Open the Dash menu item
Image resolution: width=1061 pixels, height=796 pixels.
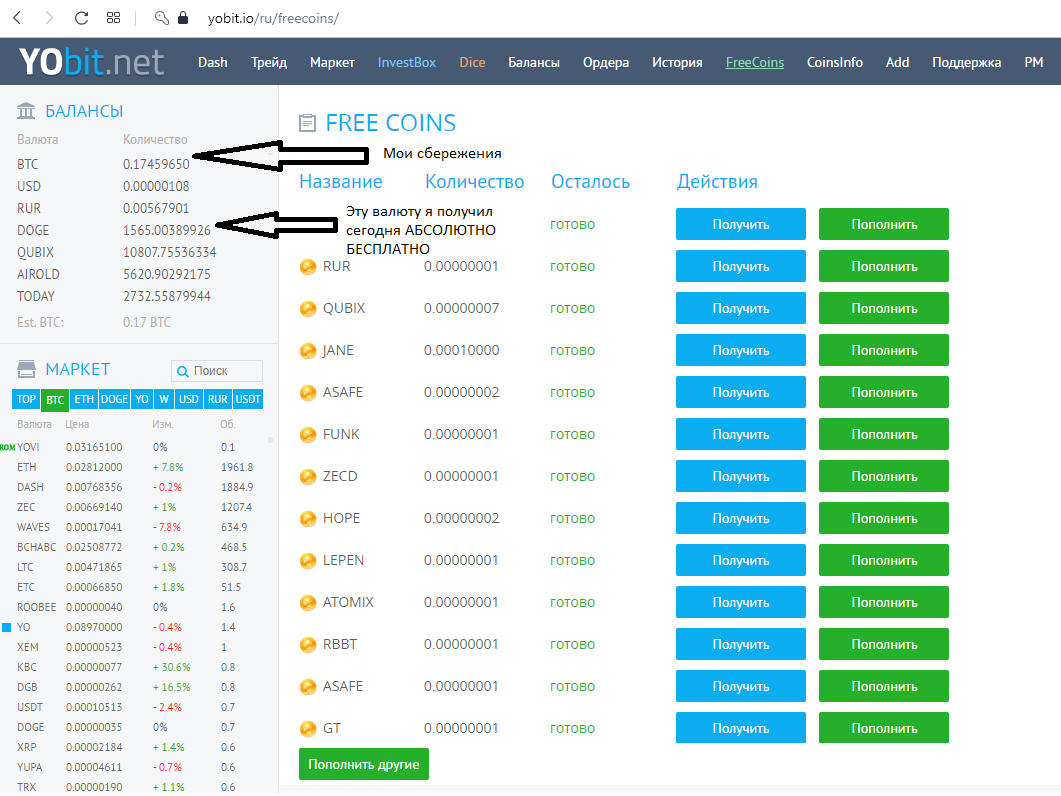[212, 62]
